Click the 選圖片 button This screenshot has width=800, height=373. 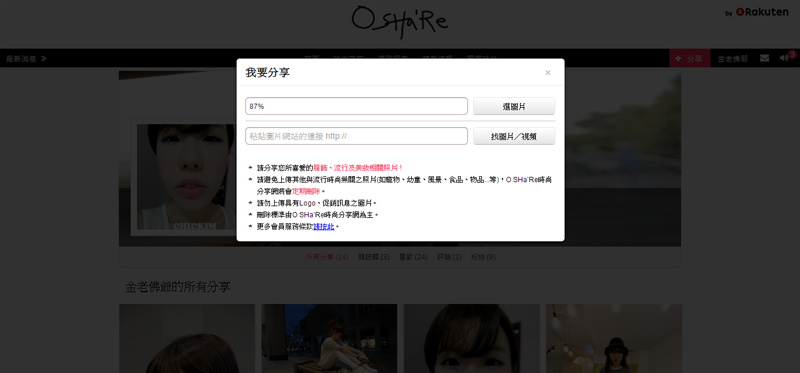coord(514,106)
